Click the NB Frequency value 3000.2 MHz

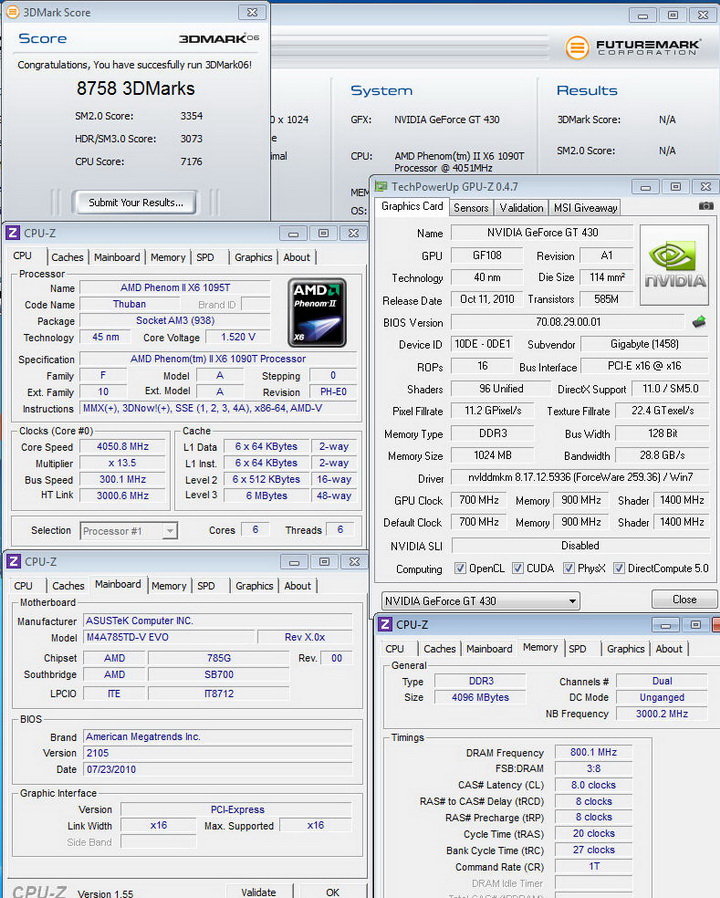pyautogui.click(x=662, y=714)
